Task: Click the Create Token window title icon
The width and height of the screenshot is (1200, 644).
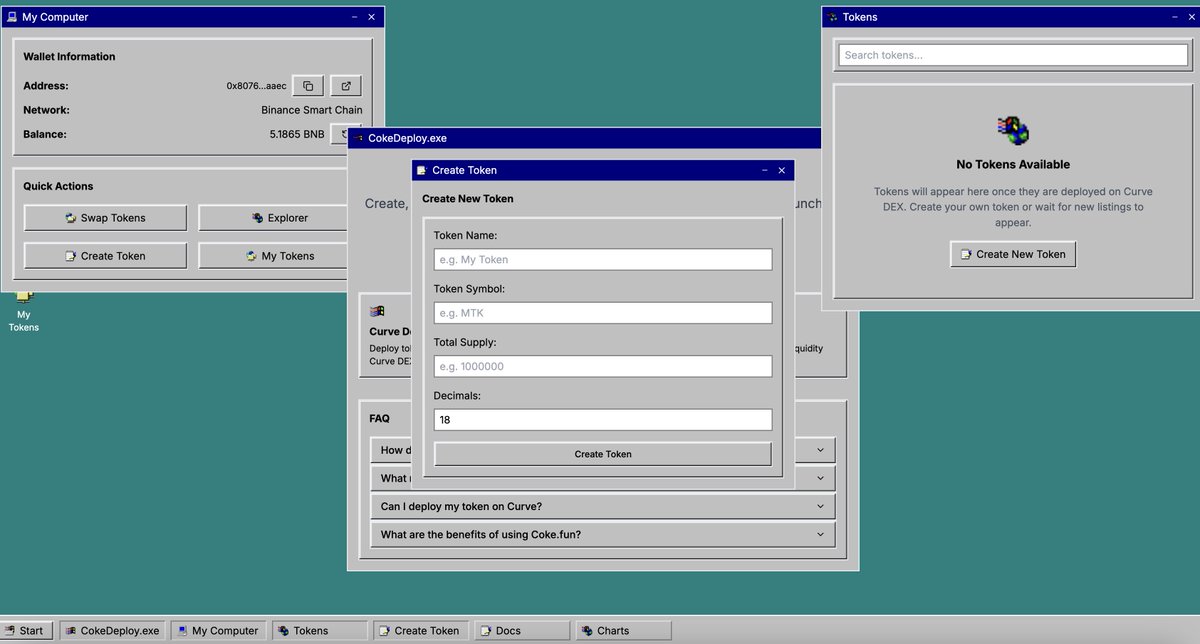Action: [422, 170]
